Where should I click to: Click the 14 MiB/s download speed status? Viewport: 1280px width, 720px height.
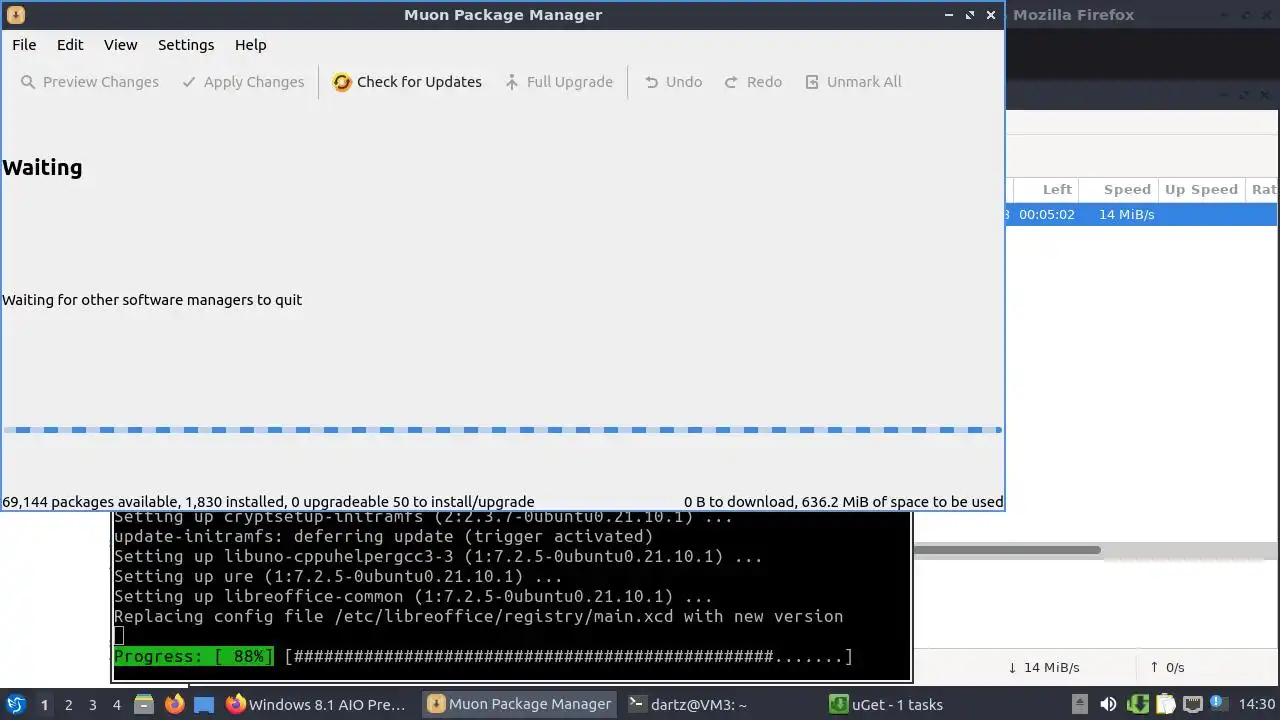[x=1044, y=667]
